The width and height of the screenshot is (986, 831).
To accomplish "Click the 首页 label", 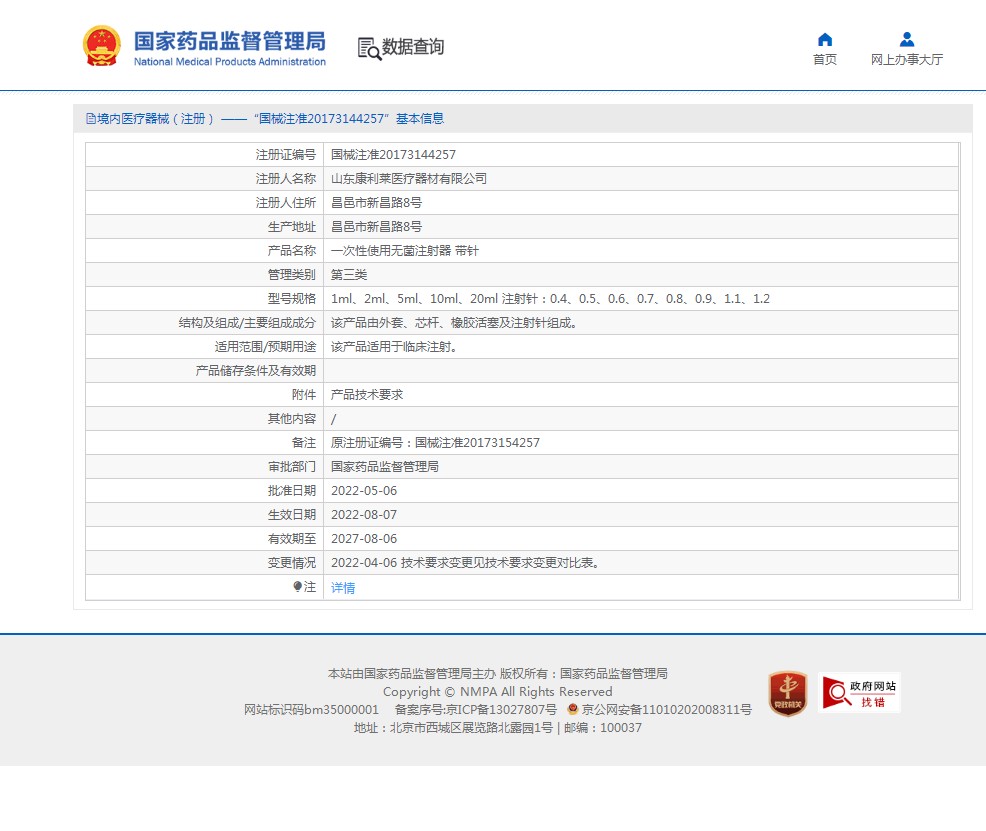I will coord(825,60).
